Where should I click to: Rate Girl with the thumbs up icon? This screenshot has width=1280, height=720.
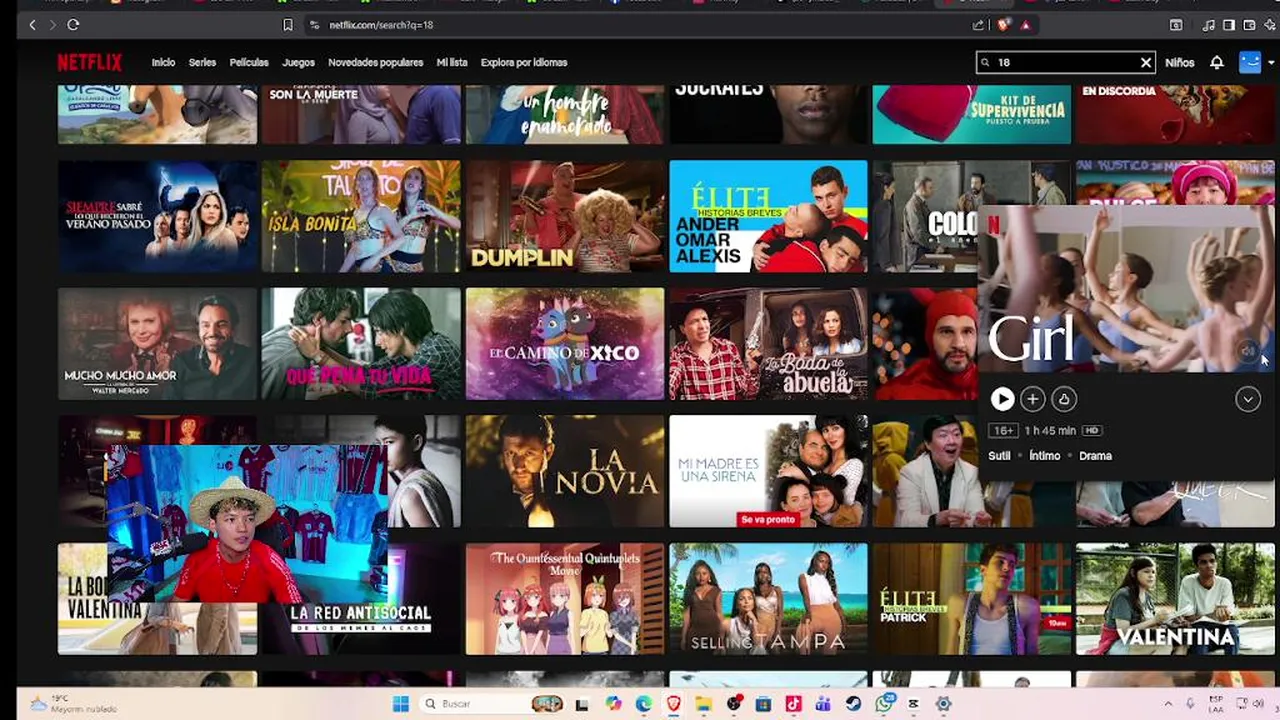tap(1063, 399)
